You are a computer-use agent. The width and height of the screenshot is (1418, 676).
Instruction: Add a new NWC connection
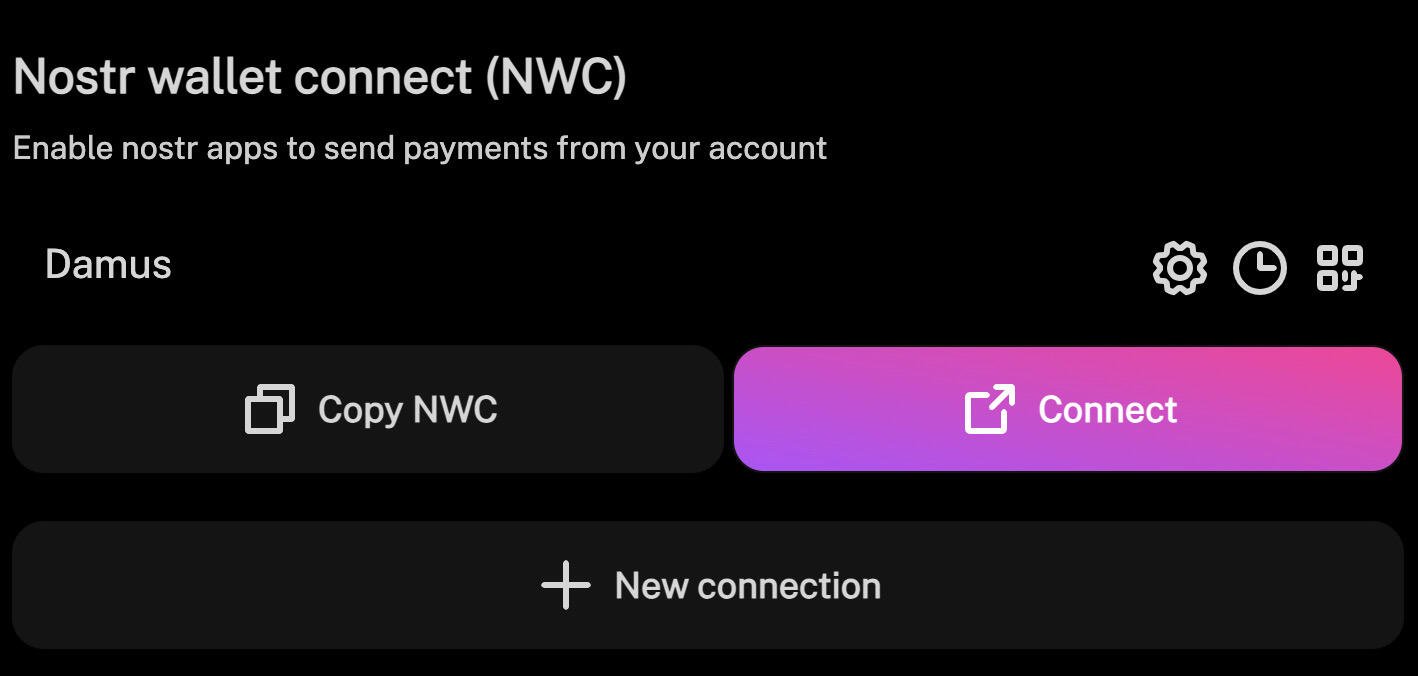pyautogui.click(x=708, y=585)
